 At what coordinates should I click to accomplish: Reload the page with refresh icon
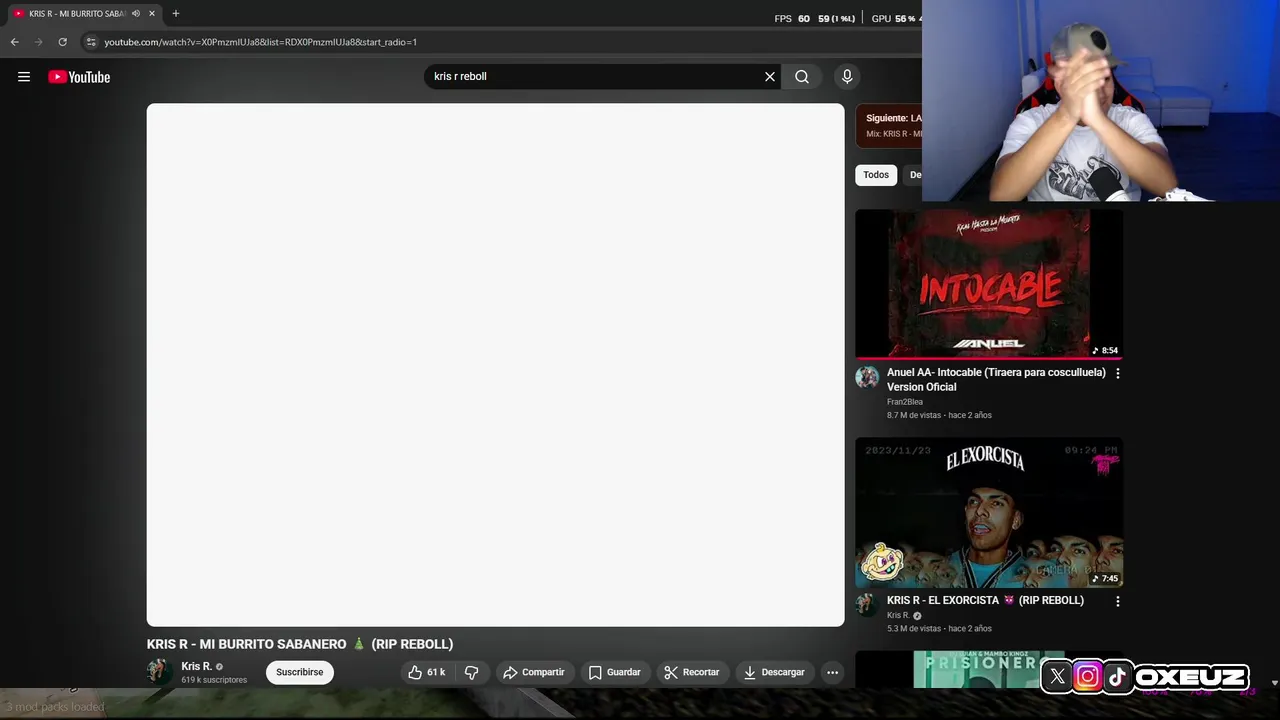coord(62,42)
